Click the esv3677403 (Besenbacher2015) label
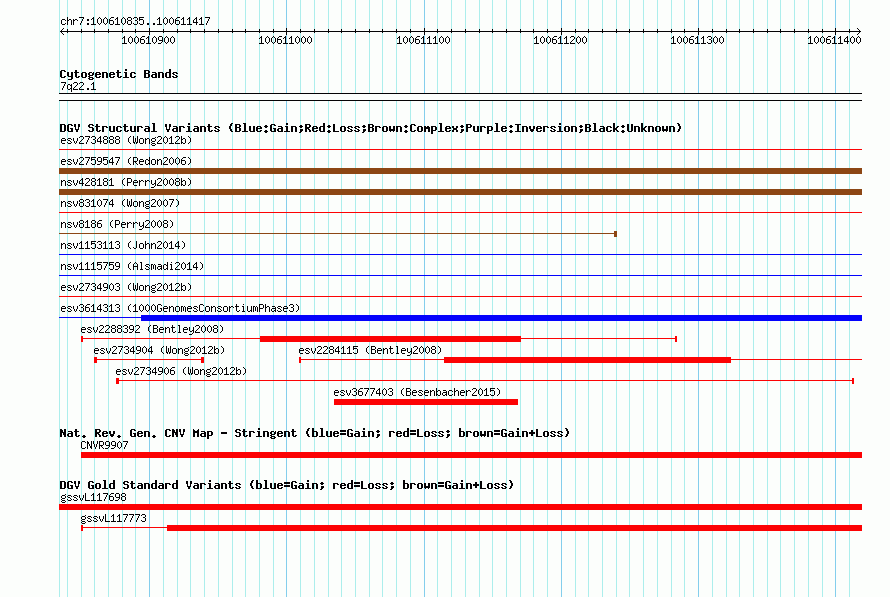This screenshot has height=597, width=890. (x=417, y=392)
